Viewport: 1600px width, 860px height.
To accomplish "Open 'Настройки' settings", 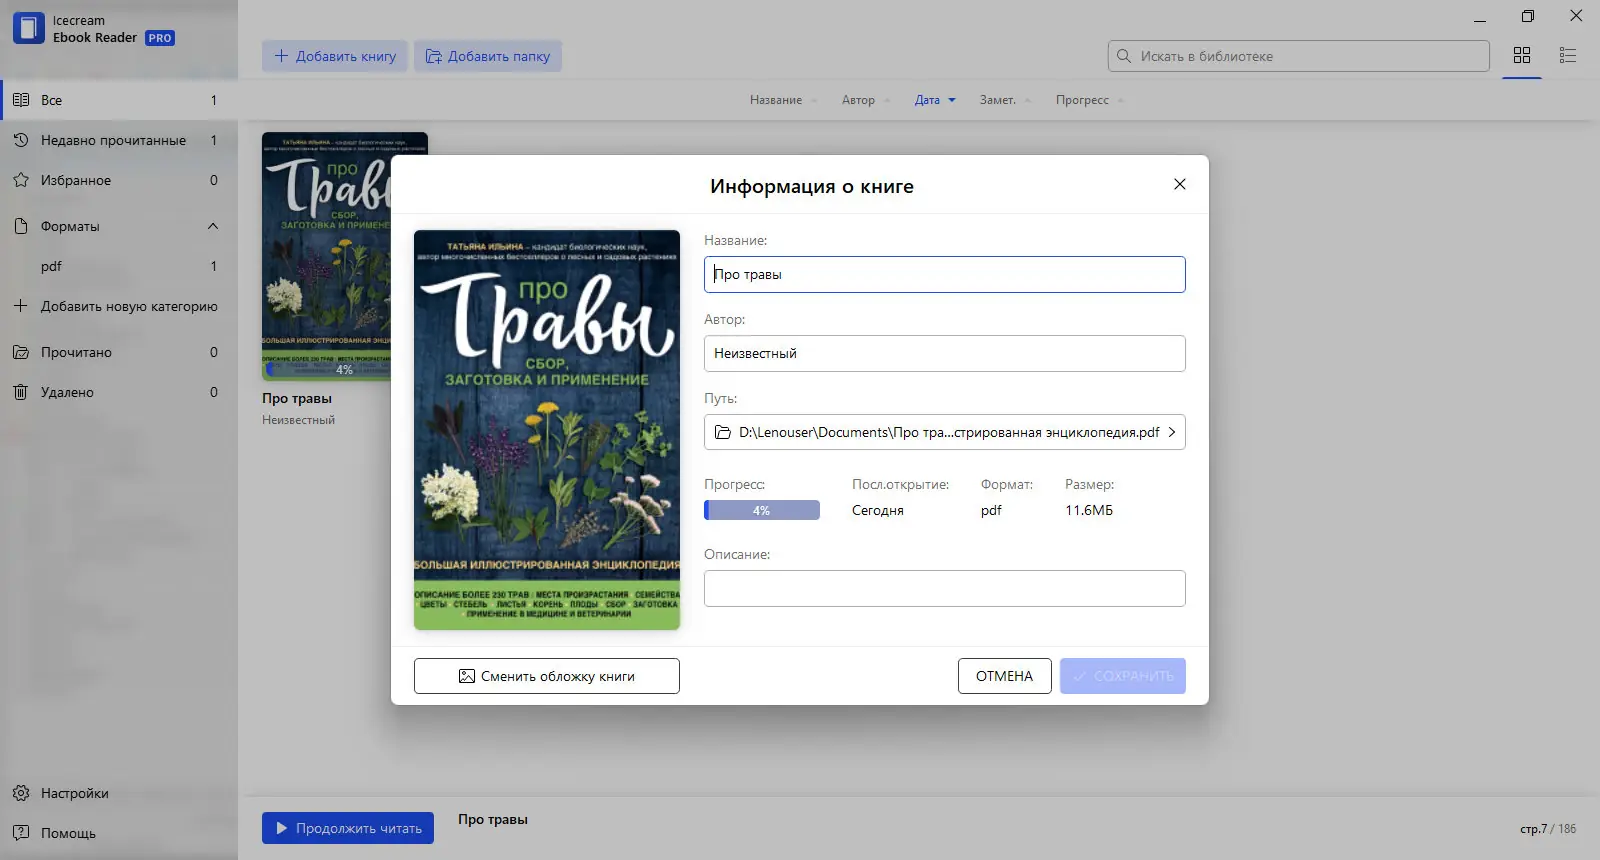I will point(119,793).
